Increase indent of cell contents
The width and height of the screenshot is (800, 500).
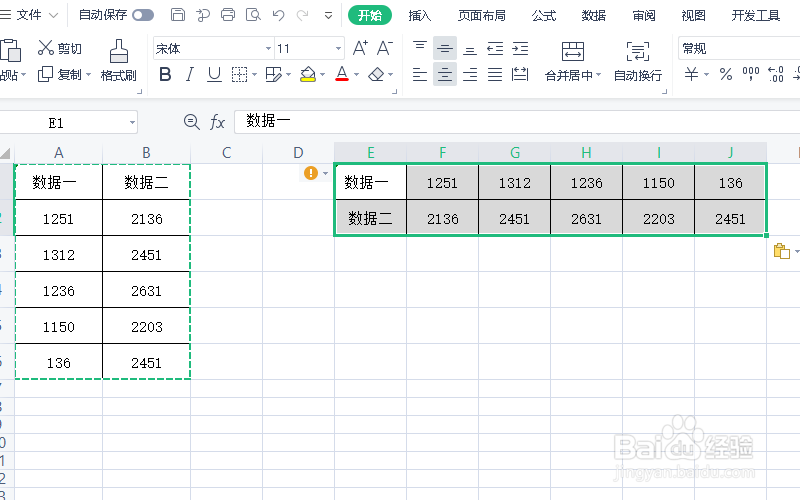click(x=520, y=48)
